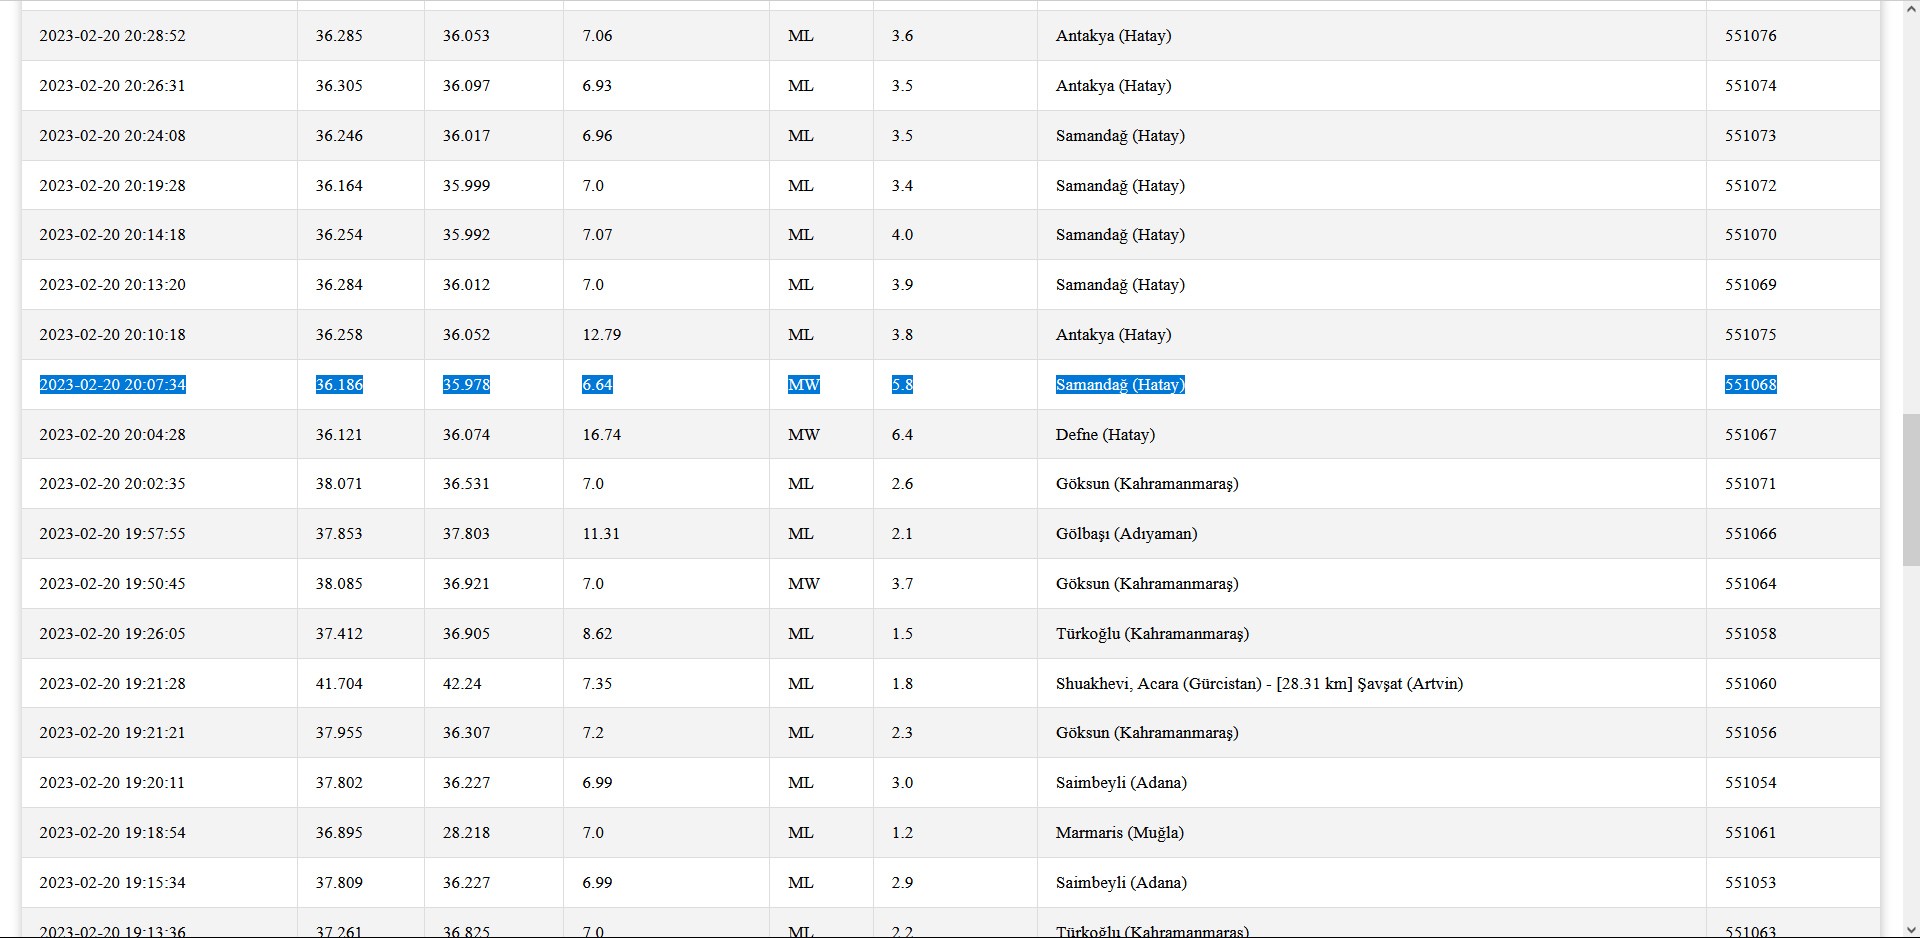Click latitude value 38.085

[x=339, y=584]
